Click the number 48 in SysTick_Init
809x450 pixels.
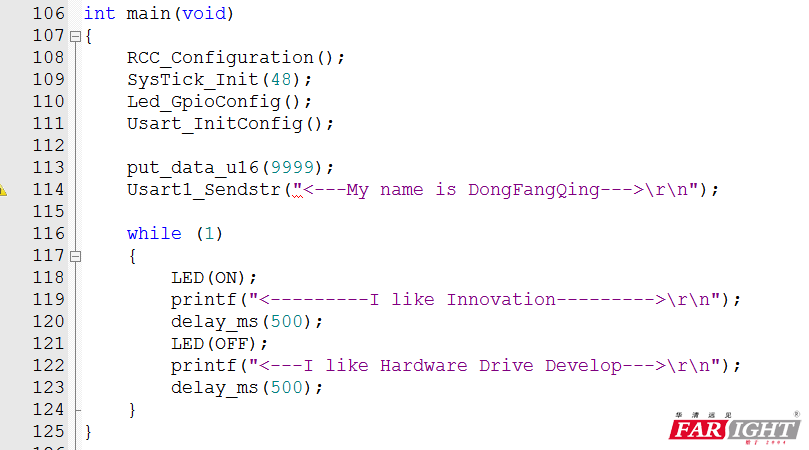pyautogui.click(x=281, y=79)
